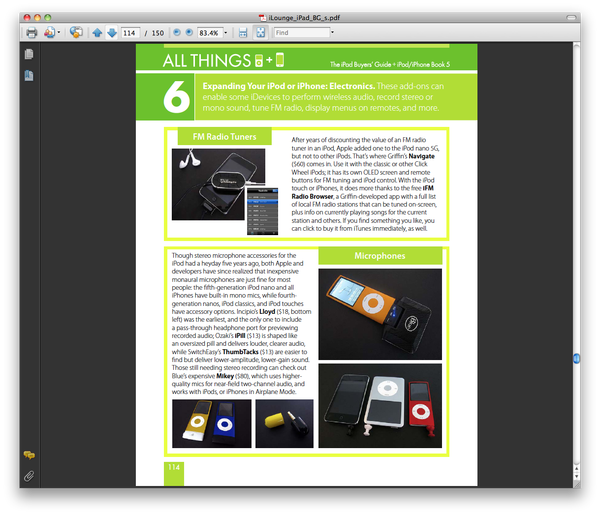Zoom out with the minus circle button

coord(177,33)
